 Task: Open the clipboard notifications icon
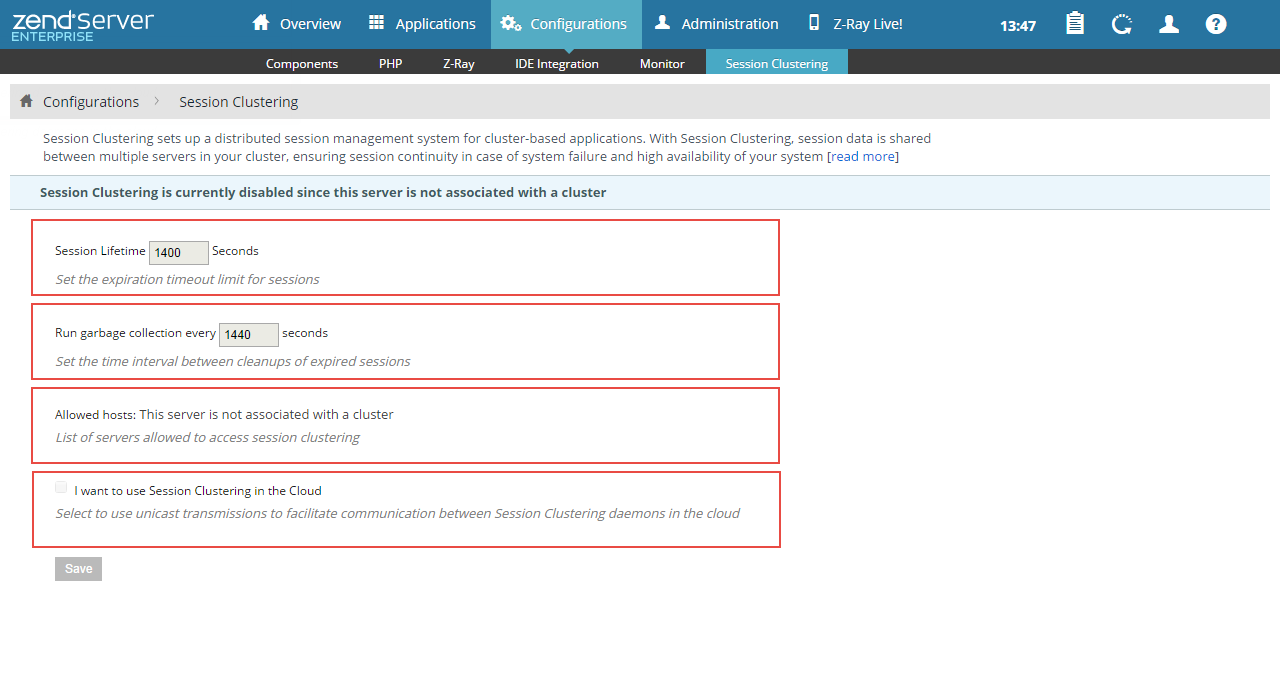click(x=1075, y=24)
